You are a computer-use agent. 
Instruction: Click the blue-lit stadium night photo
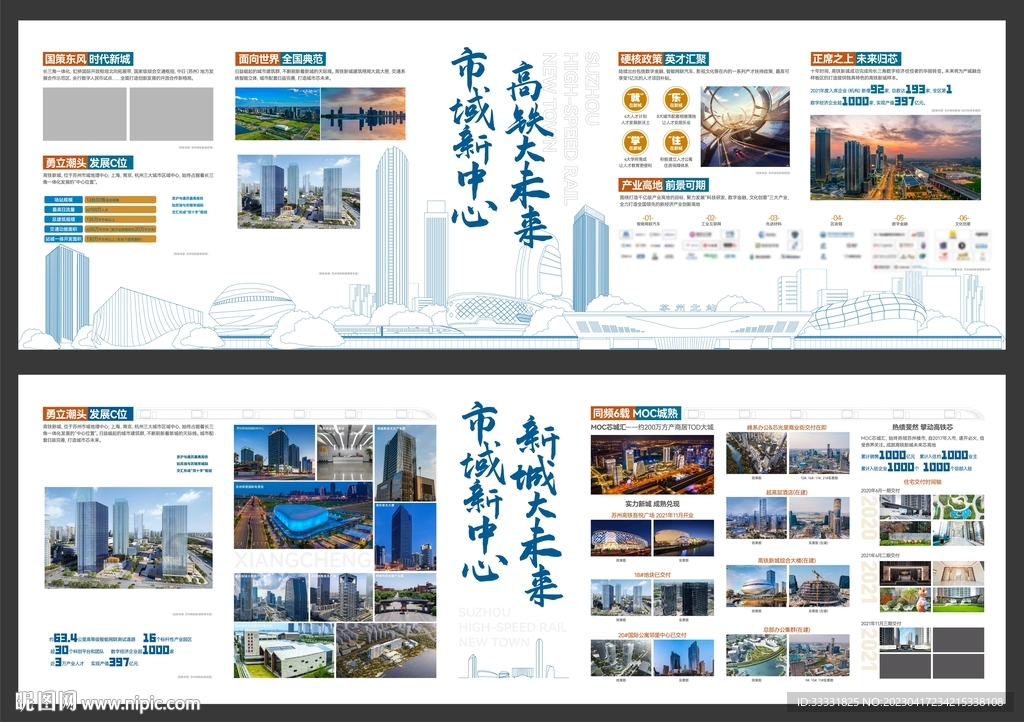click(303, 516)
